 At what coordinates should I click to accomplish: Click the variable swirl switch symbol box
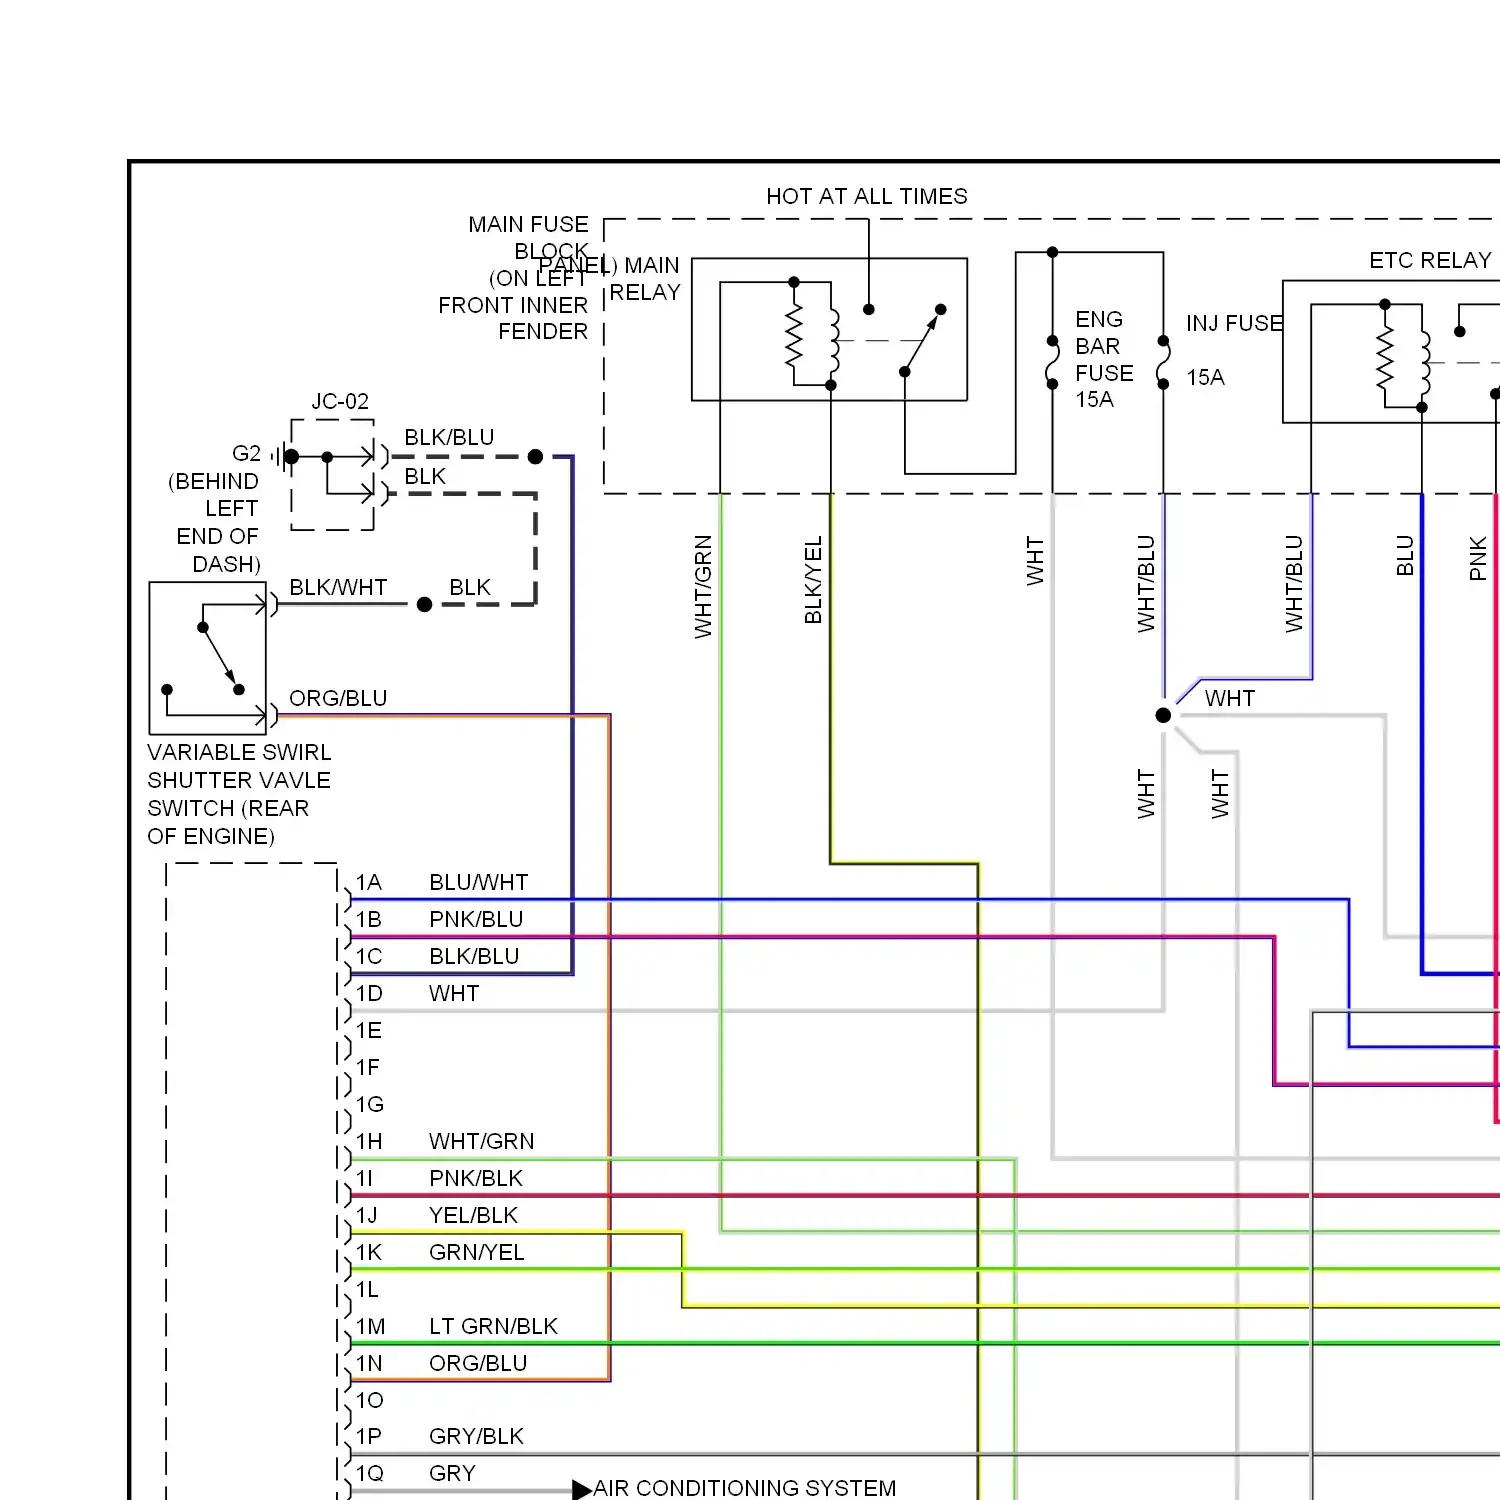(x=208, y=658)
